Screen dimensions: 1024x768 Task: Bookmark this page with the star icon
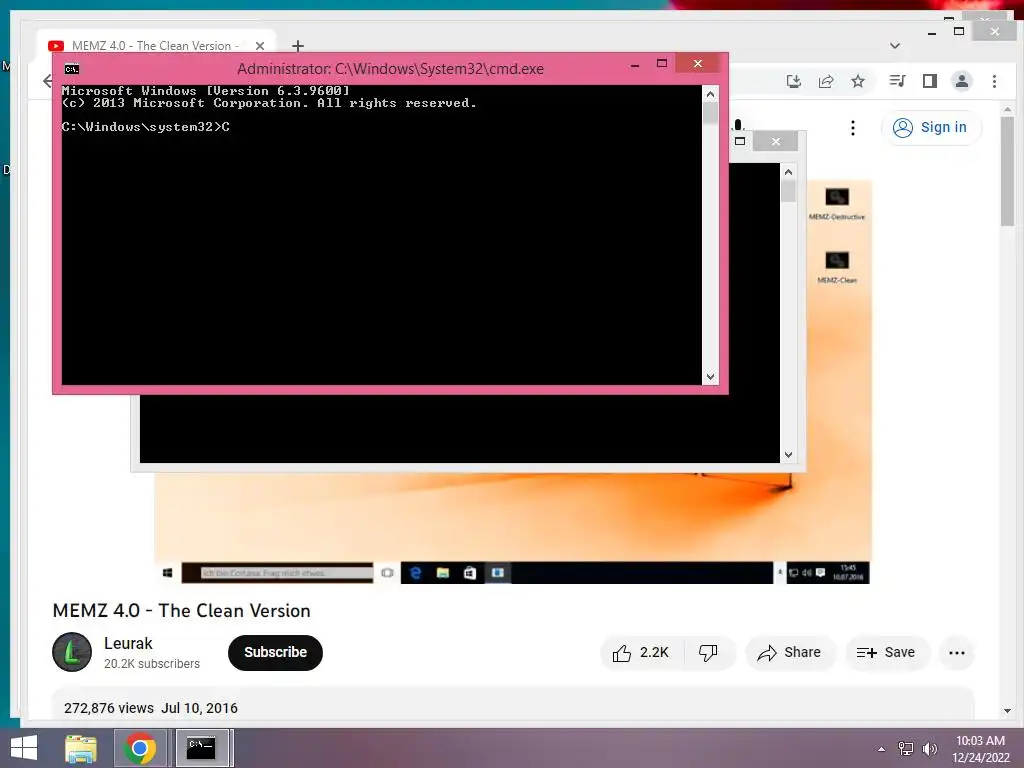(857, 81)
